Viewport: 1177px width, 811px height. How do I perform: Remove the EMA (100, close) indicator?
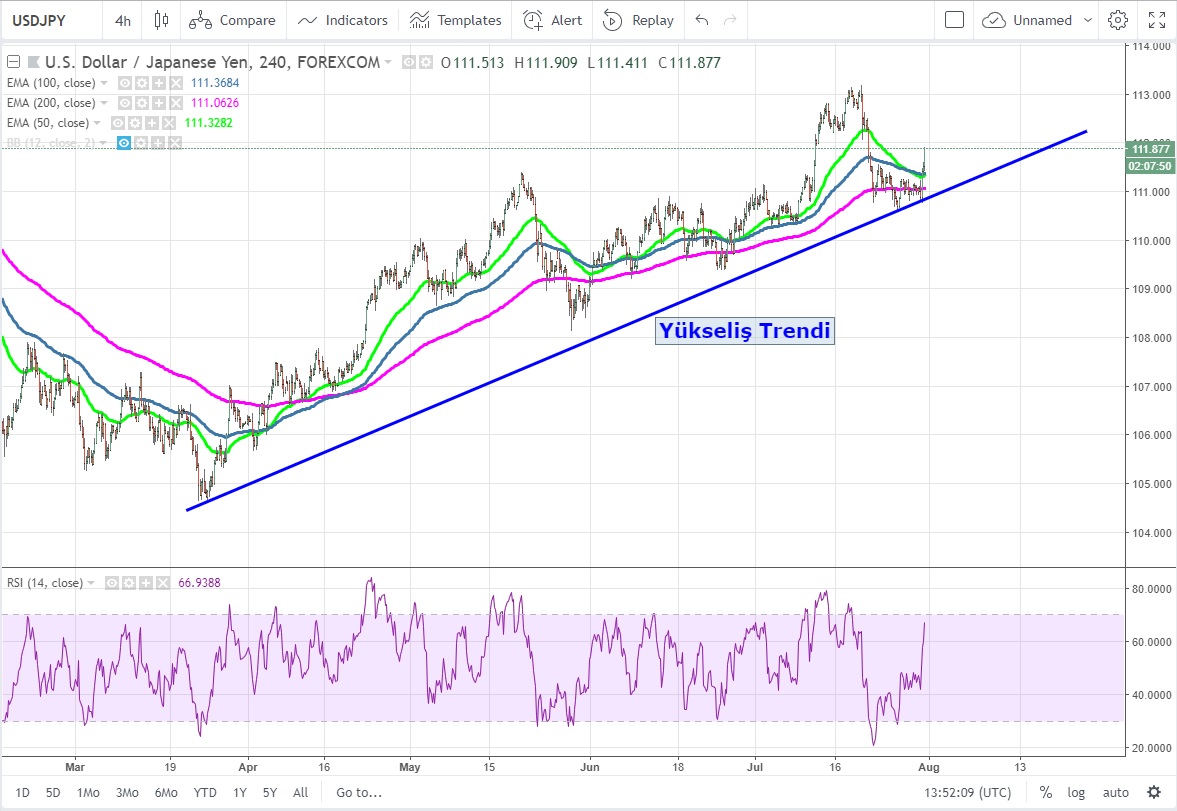pyautogui.click(x=175, y=83)
